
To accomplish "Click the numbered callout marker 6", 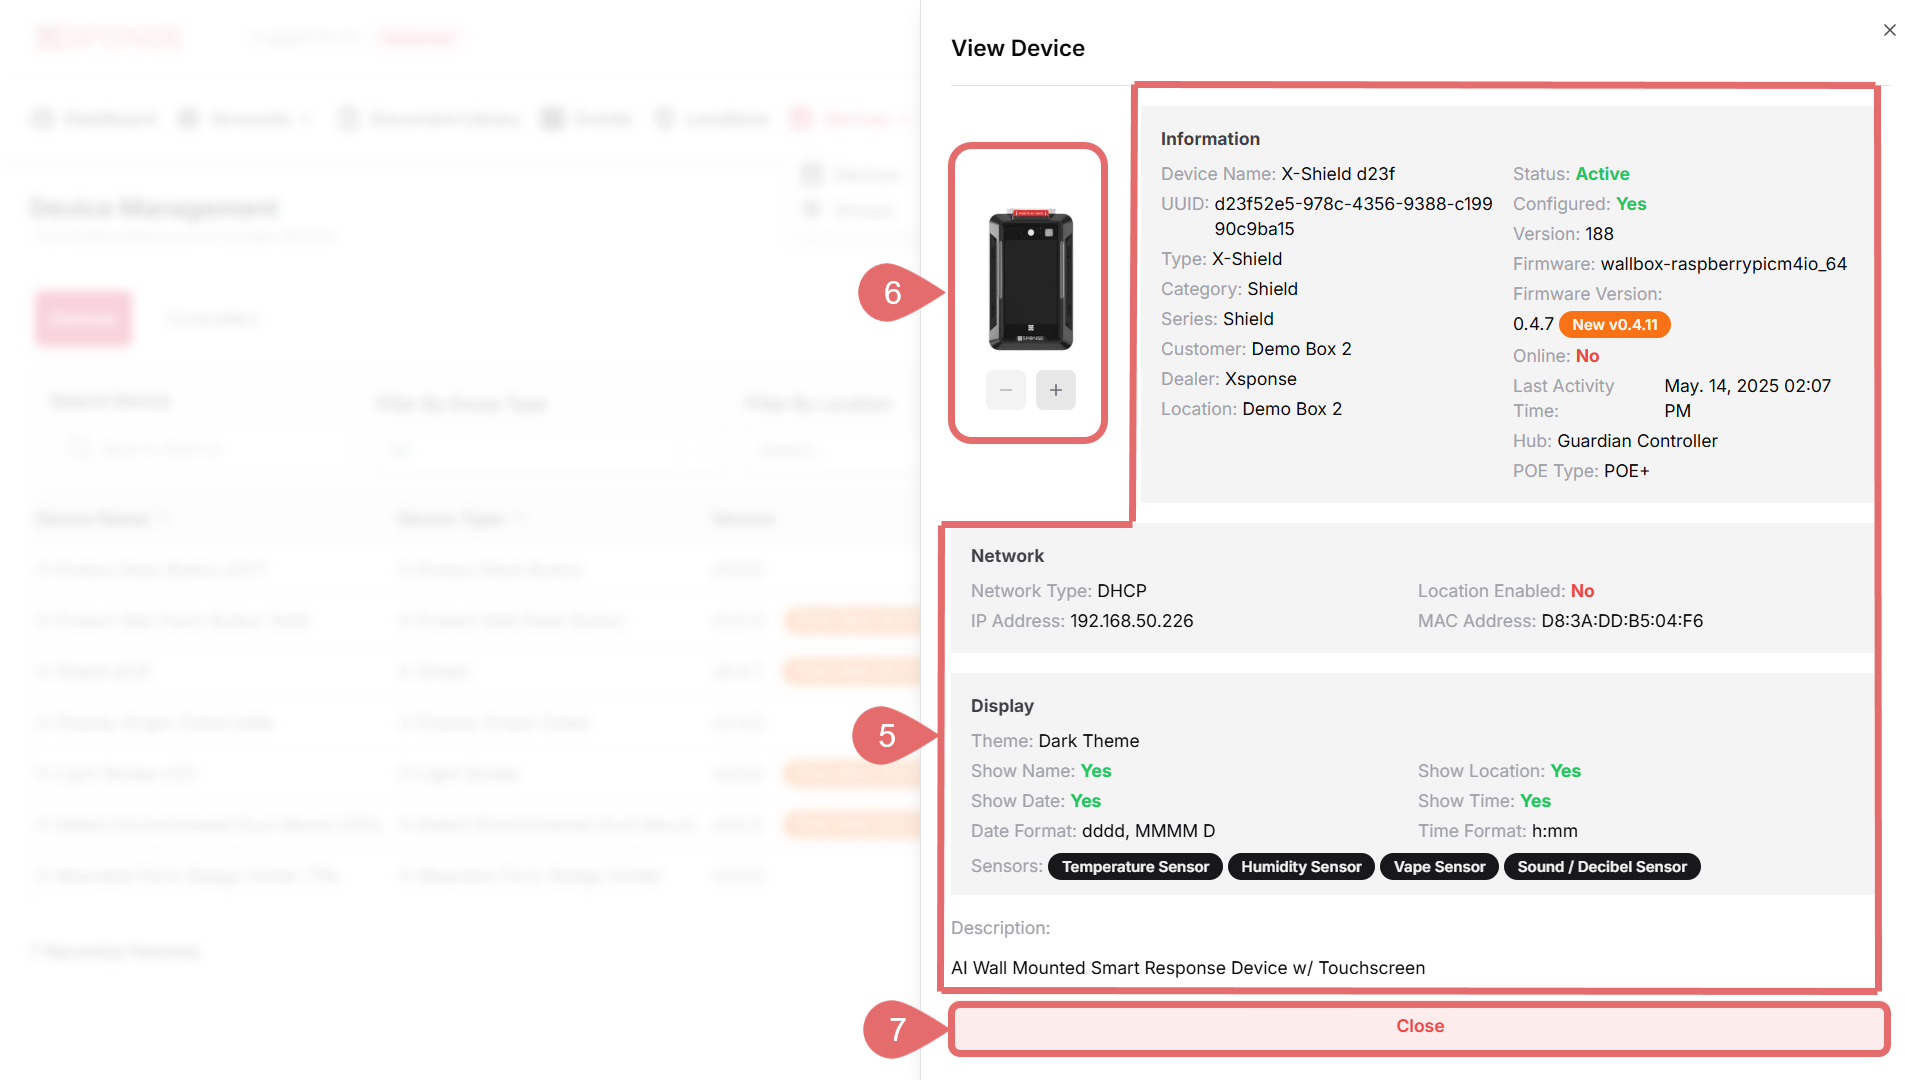I will click(x=892, y=293).
